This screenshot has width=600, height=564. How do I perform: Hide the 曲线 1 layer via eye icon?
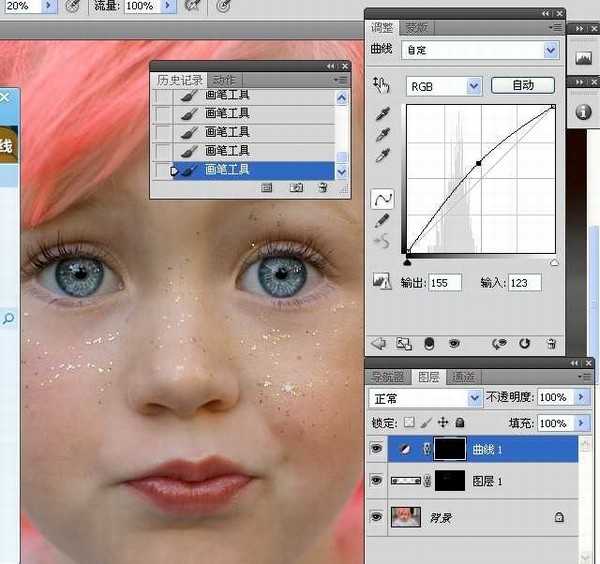click(376, 451)
